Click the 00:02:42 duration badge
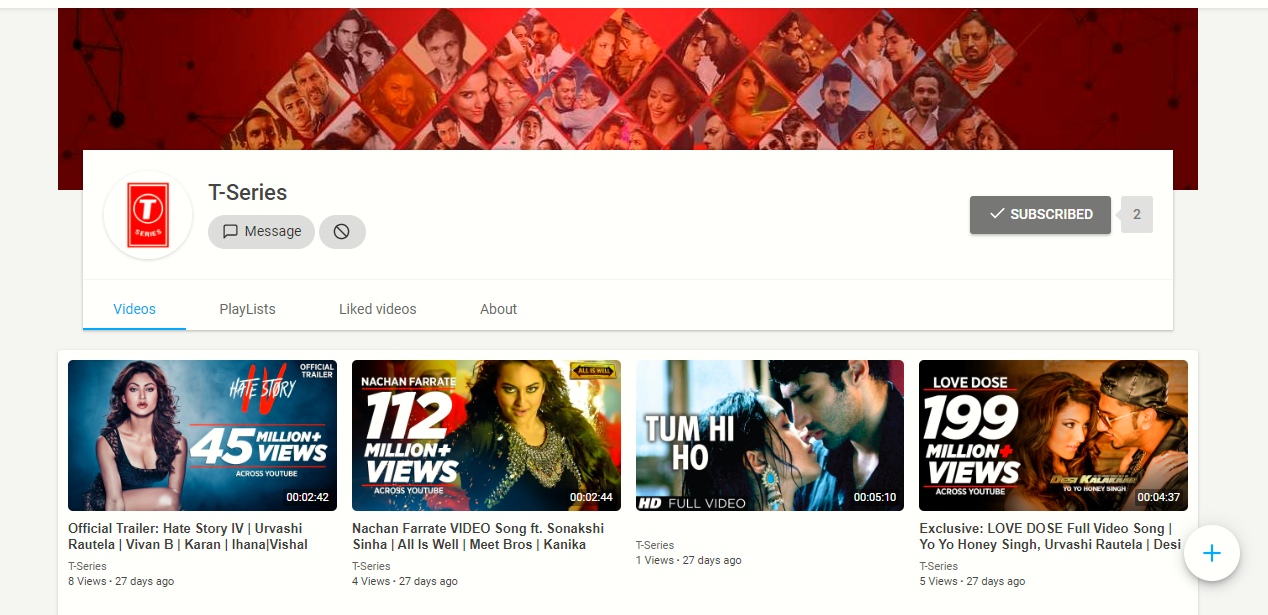This screenshot has width=1268, height=615. pyautogui.click(x=307, y=497)
